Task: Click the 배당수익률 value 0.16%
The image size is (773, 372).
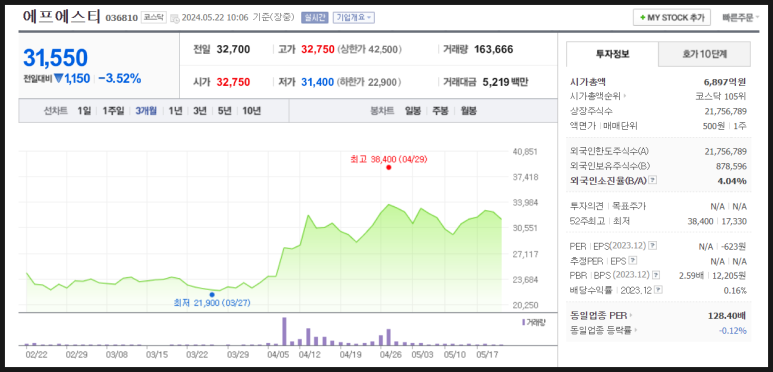Action: coord(735,290)
